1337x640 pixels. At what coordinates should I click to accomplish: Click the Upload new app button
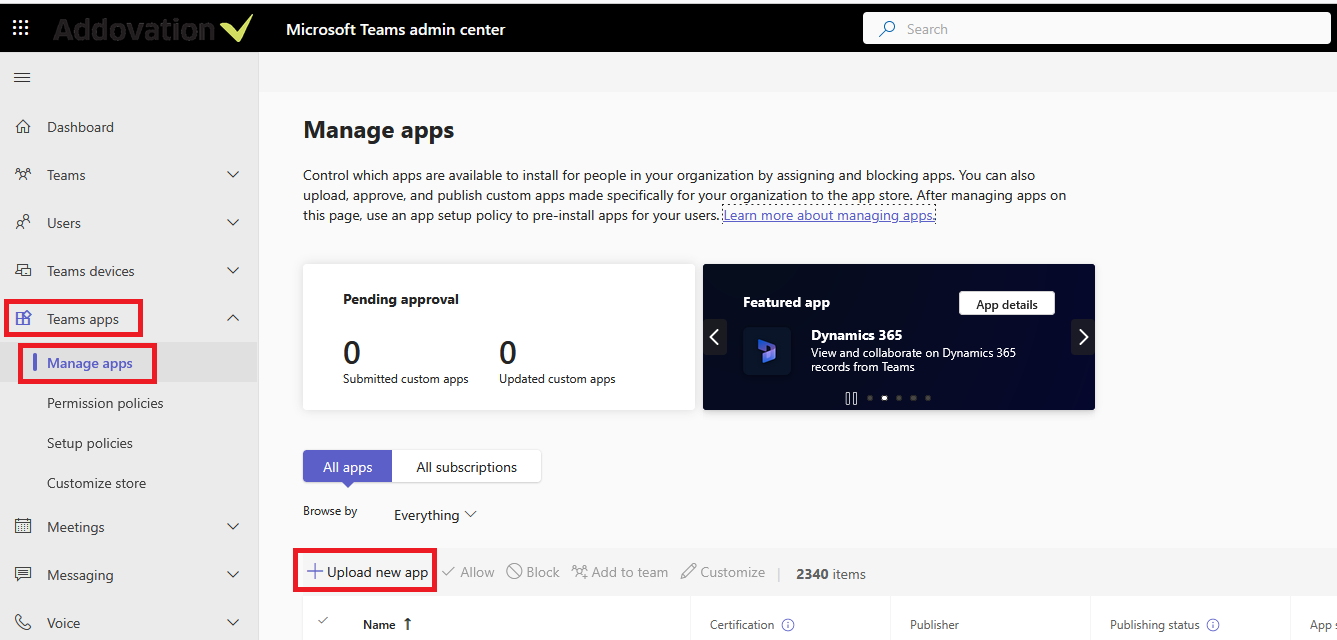click(367, 572)
